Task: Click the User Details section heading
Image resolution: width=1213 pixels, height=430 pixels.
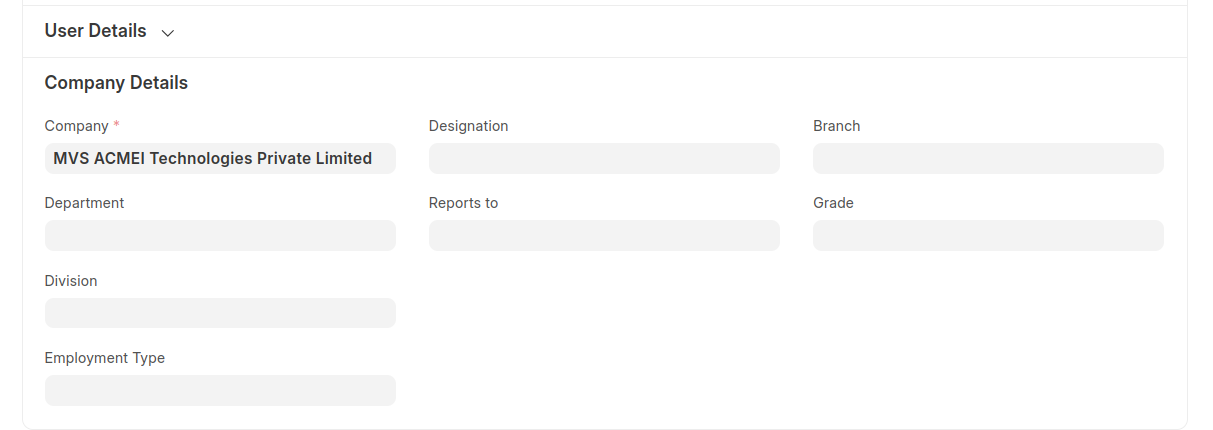Action: click(x=96, y=31)
